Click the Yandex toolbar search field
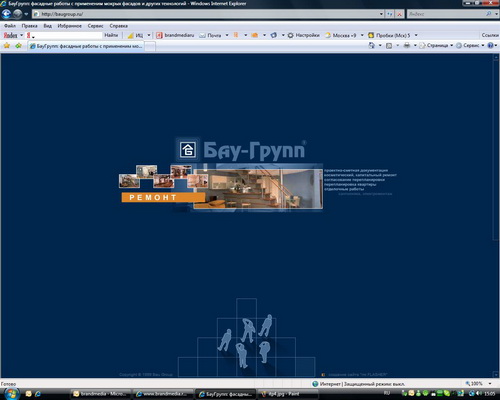The image size is (500, 400). pos(64,35)
